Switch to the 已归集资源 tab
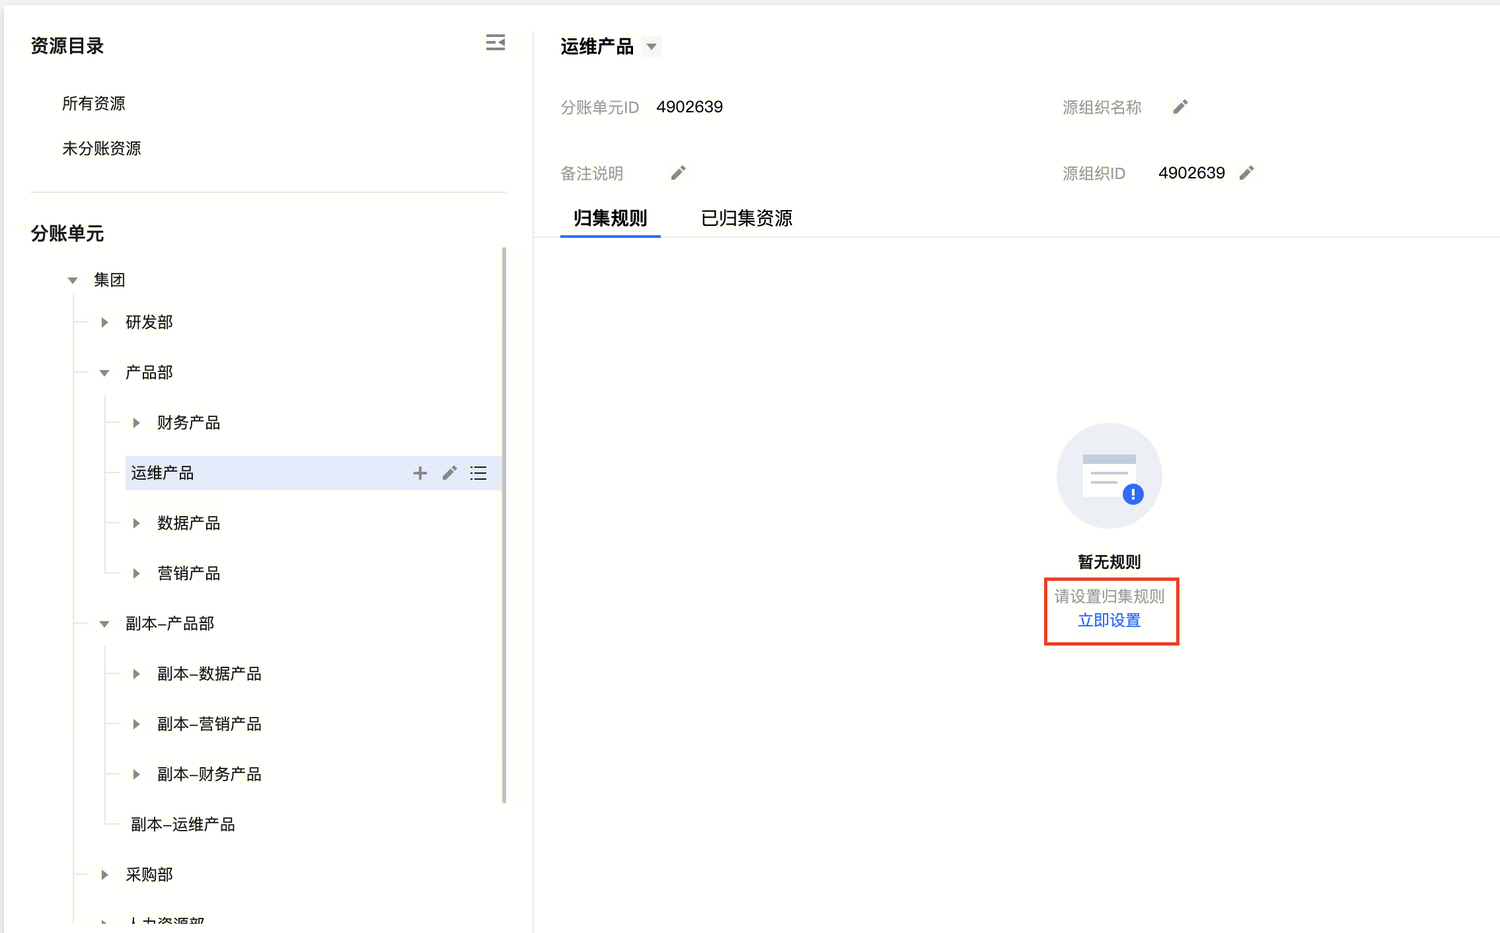Image resolution: width=1500 pixels, height=933 pixels. (x=746, y=218)
